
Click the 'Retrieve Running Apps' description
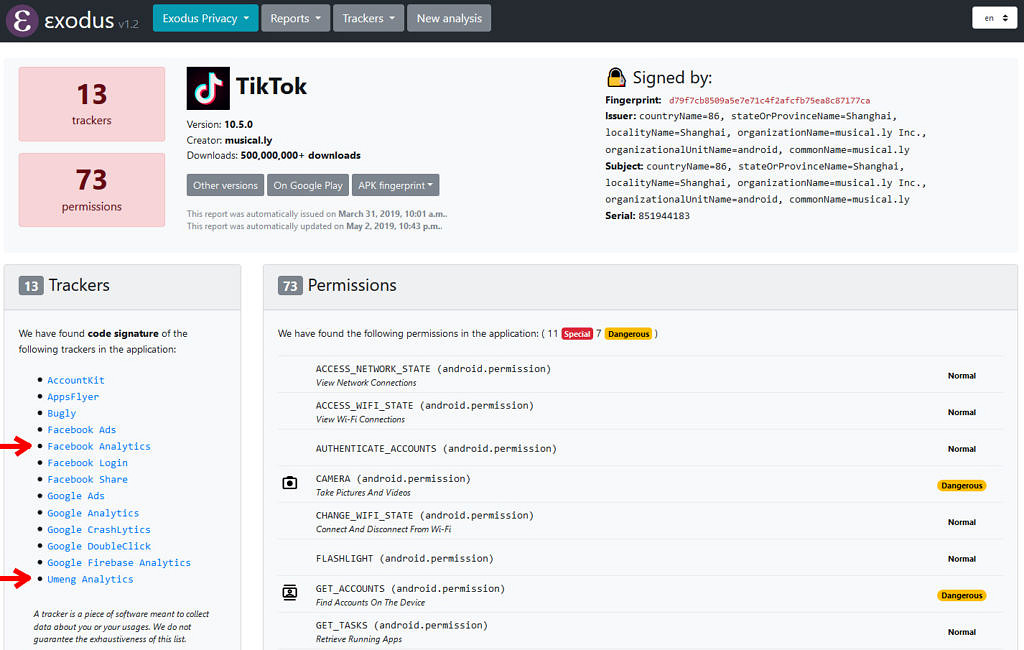click(x=359, y=639)
